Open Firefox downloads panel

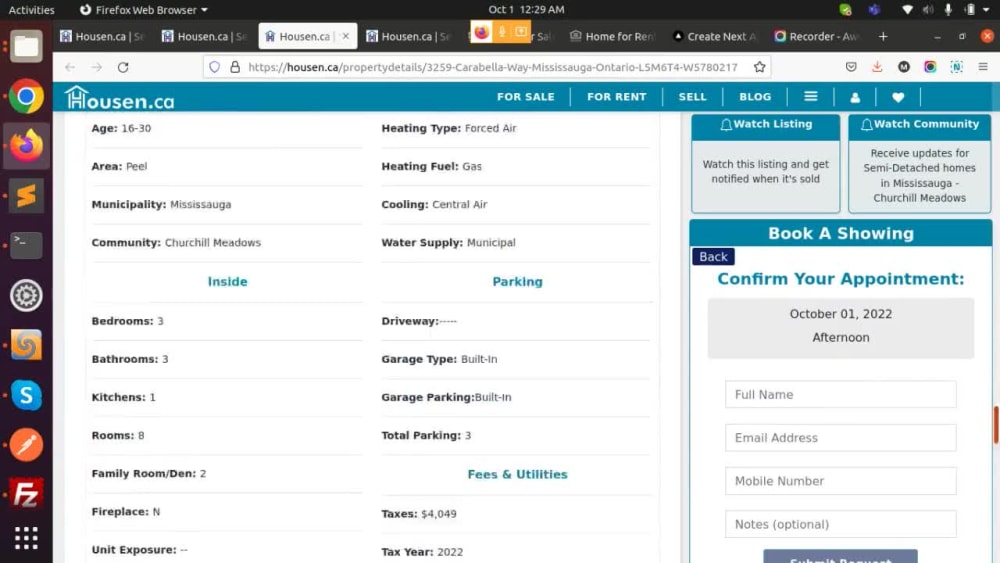coord(877,67)
